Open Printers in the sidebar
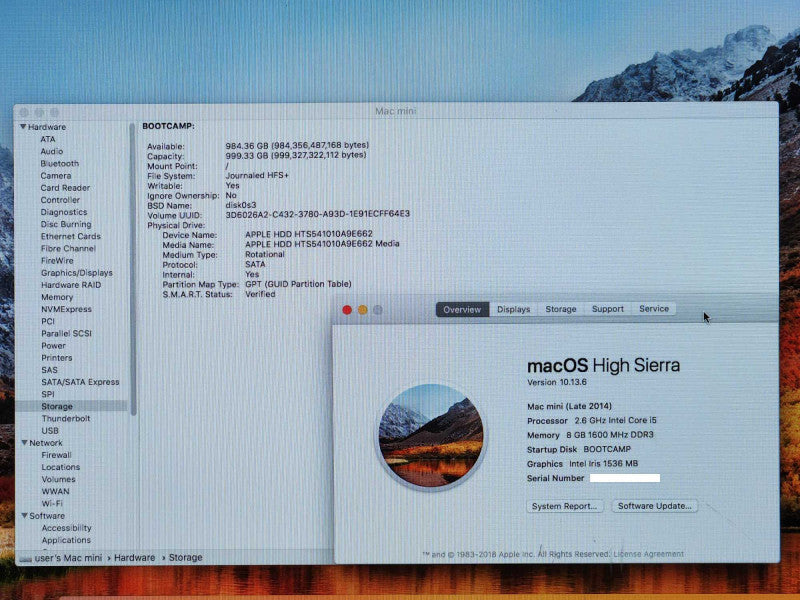This screenshot has height=600, width=800. (57, 358)
